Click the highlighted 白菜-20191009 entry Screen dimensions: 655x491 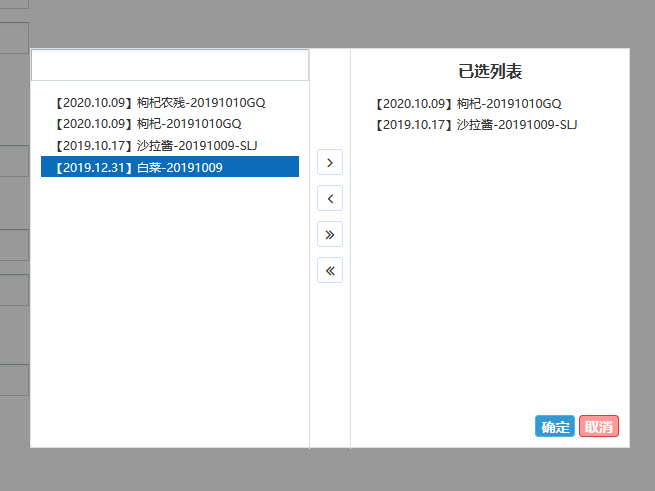(170, 167)
